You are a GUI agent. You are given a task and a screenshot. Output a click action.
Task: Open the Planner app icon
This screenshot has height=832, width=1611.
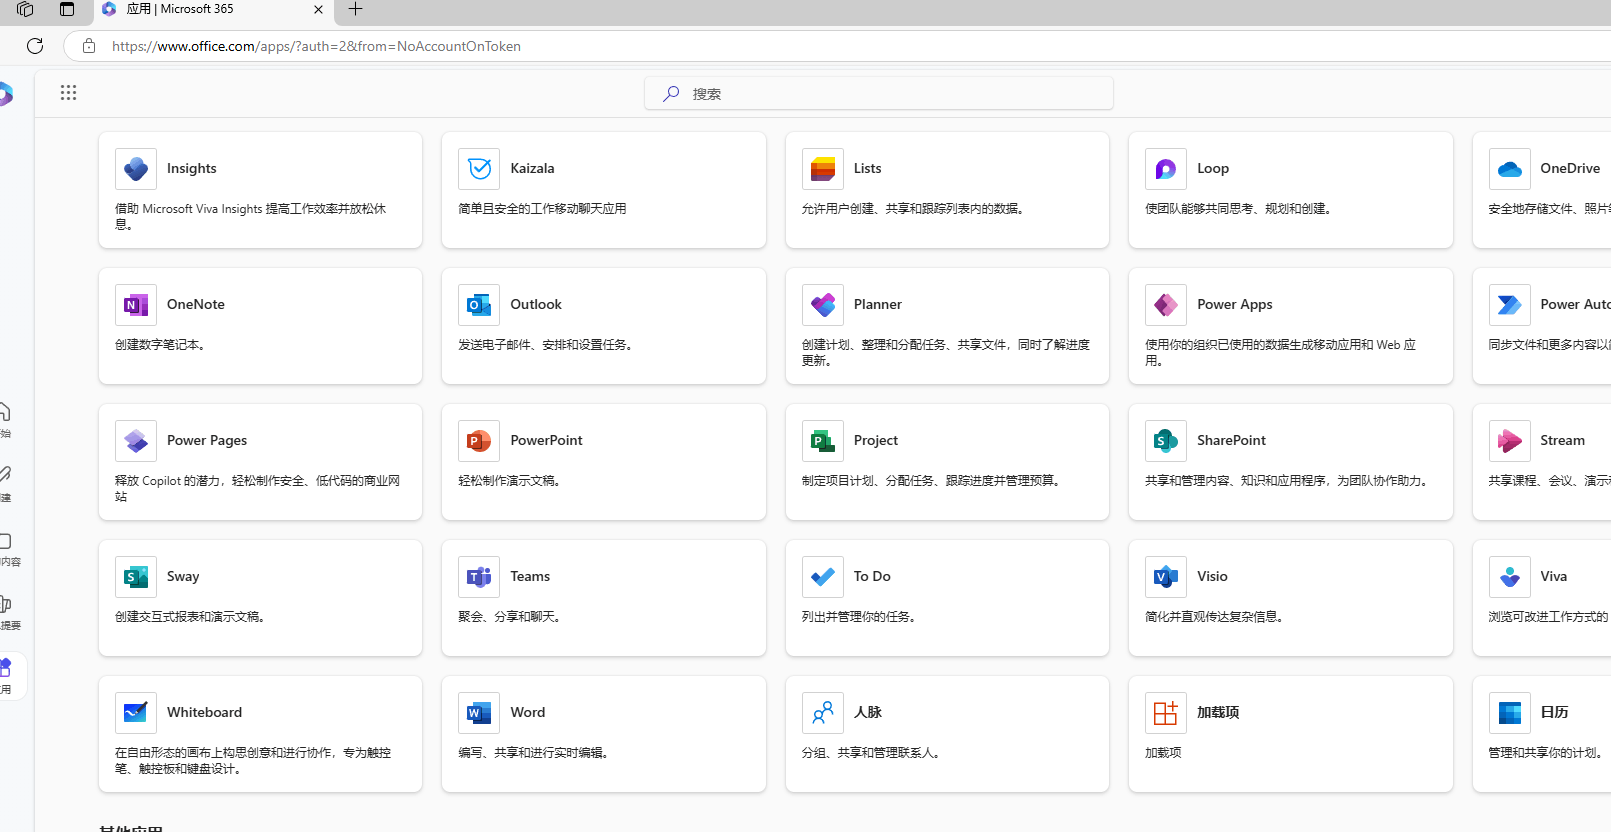point(823,305)
